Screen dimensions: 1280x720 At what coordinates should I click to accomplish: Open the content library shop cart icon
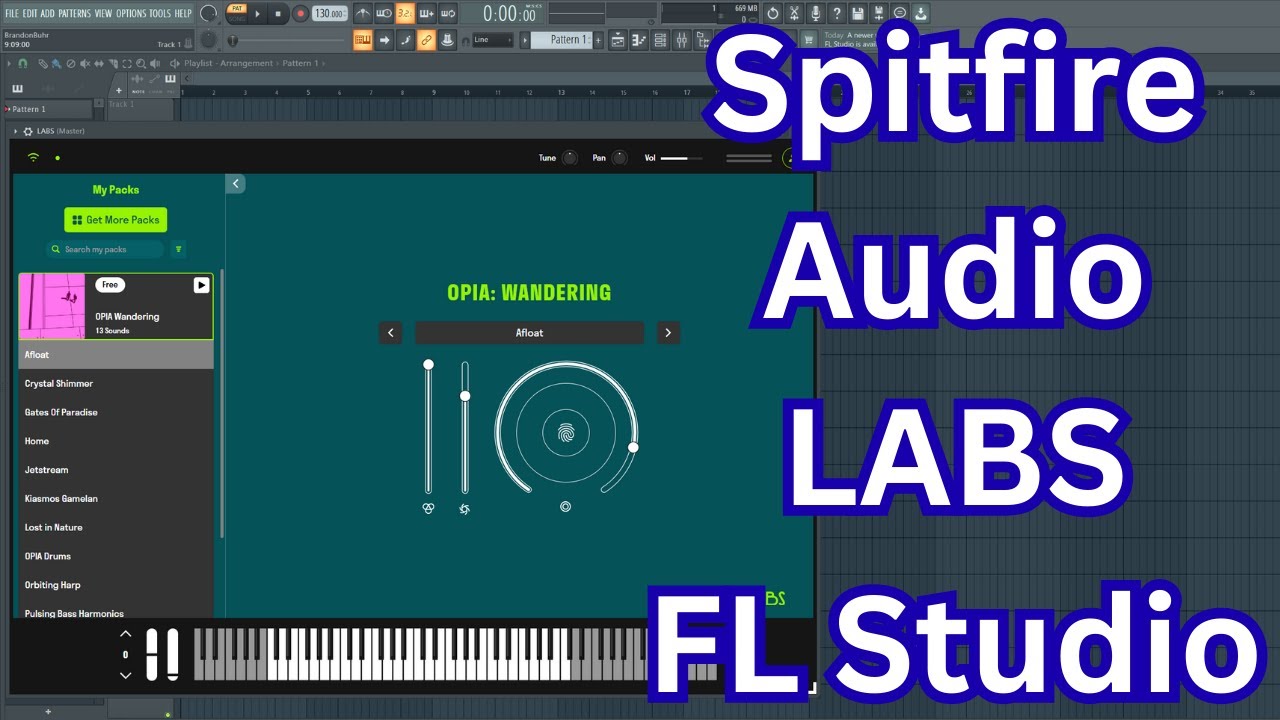point(809,40)
